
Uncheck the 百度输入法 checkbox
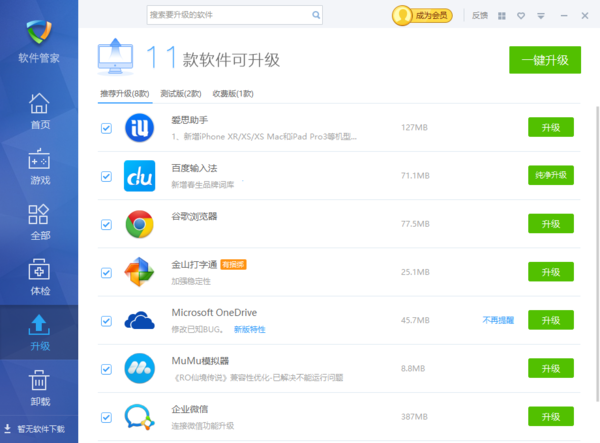pos(106,176)
